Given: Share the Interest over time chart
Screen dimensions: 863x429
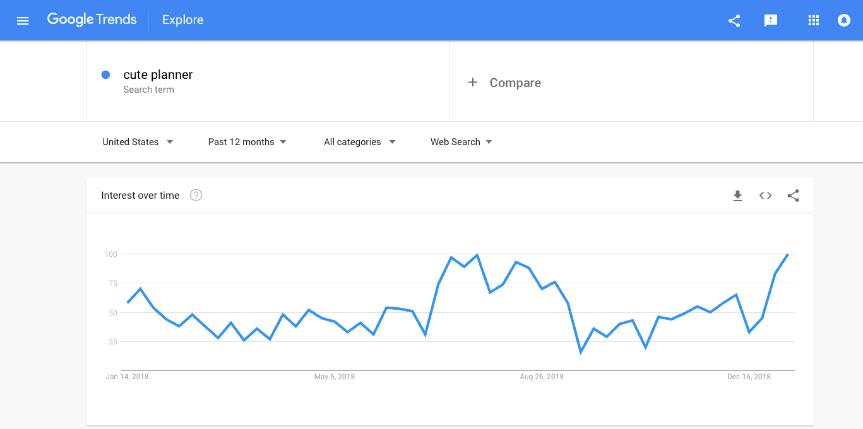Looking at the screenshot, I should (x=793, y=196).
